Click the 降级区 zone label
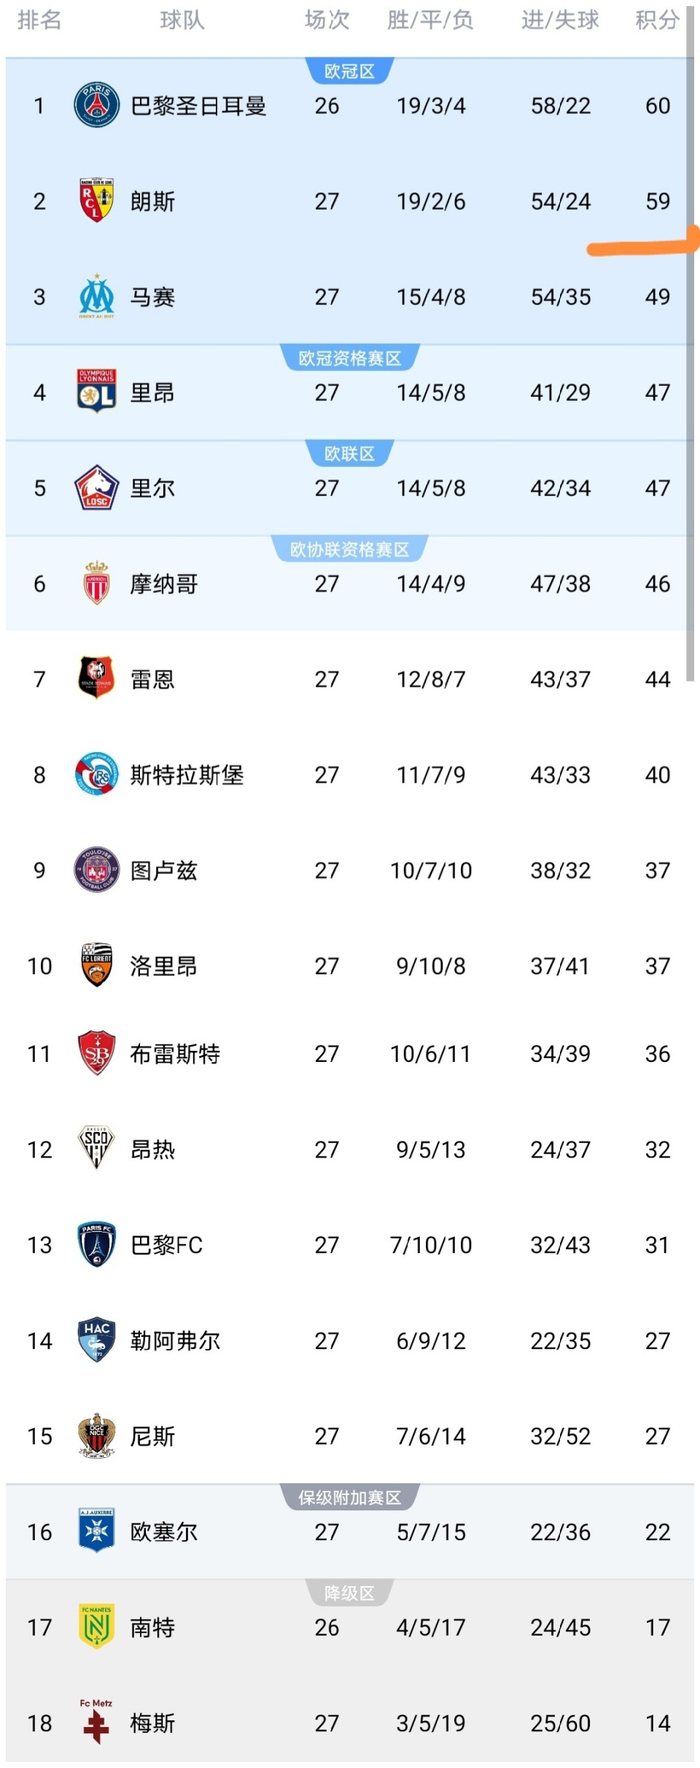 tap(349, 1593)
